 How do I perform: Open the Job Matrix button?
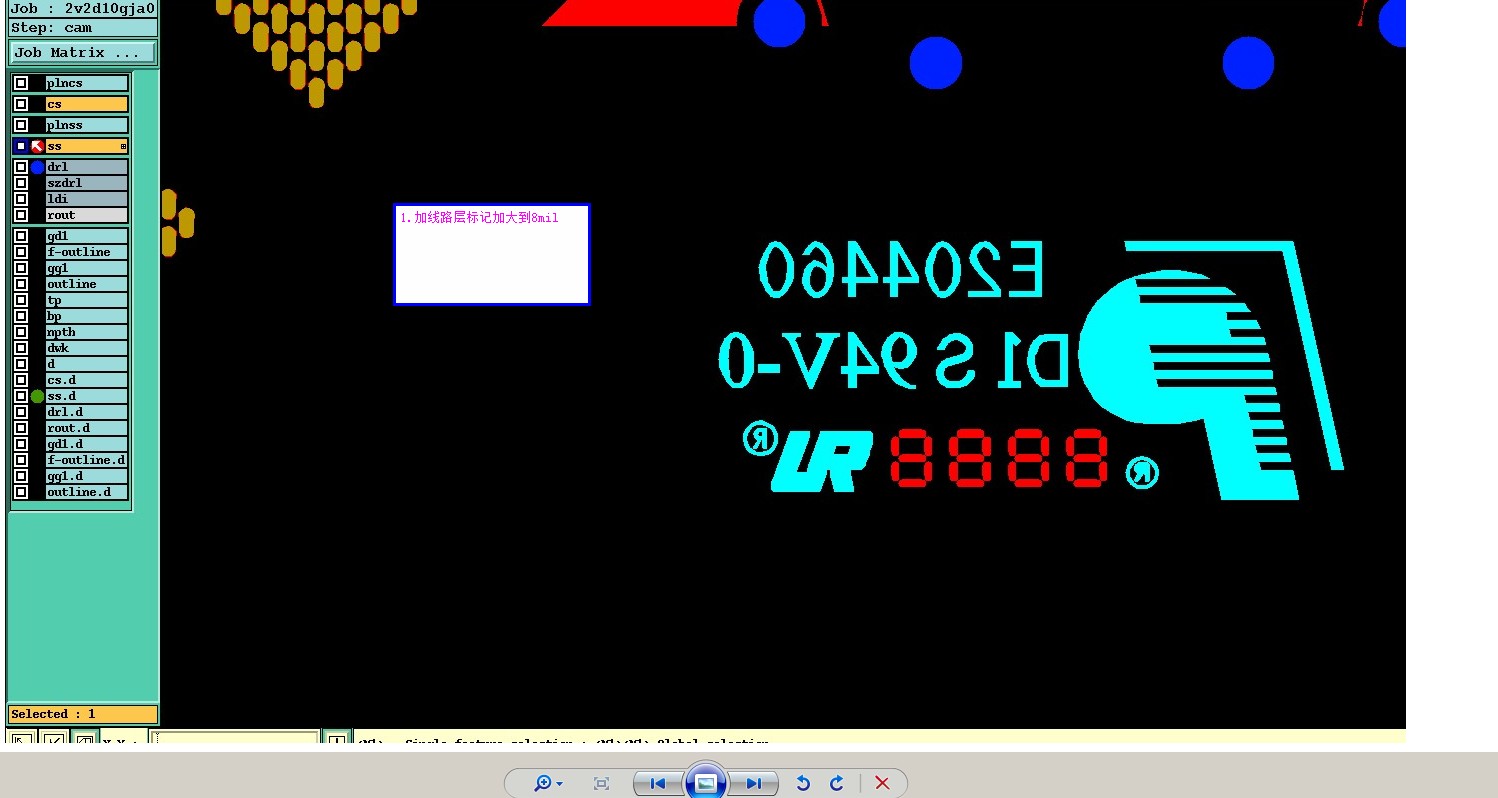pyautogui.click(x=83, y=53)
